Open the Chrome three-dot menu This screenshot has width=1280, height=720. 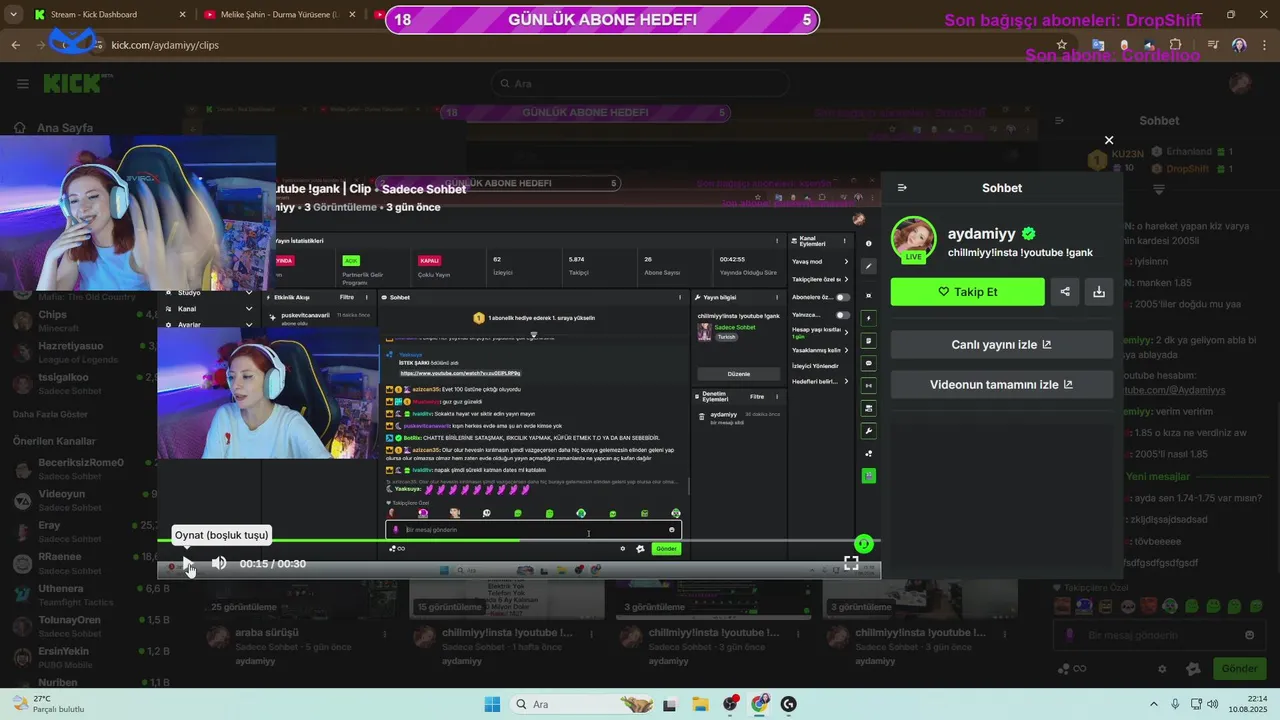tap(1264, 45)
